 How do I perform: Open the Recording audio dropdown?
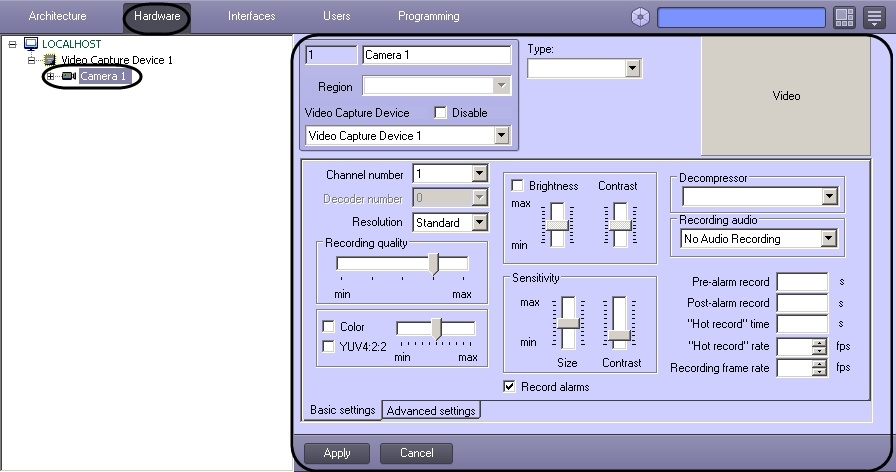[827, 239]
